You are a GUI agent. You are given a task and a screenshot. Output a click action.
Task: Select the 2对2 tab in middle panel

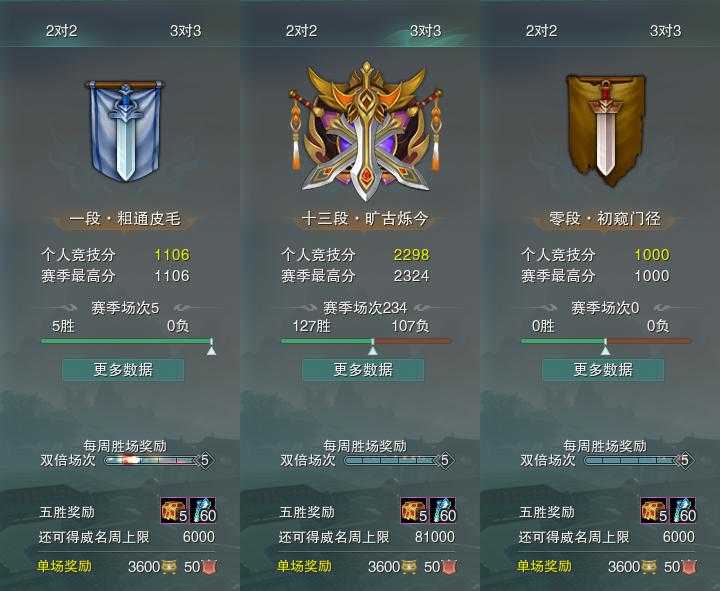point(301,31)
